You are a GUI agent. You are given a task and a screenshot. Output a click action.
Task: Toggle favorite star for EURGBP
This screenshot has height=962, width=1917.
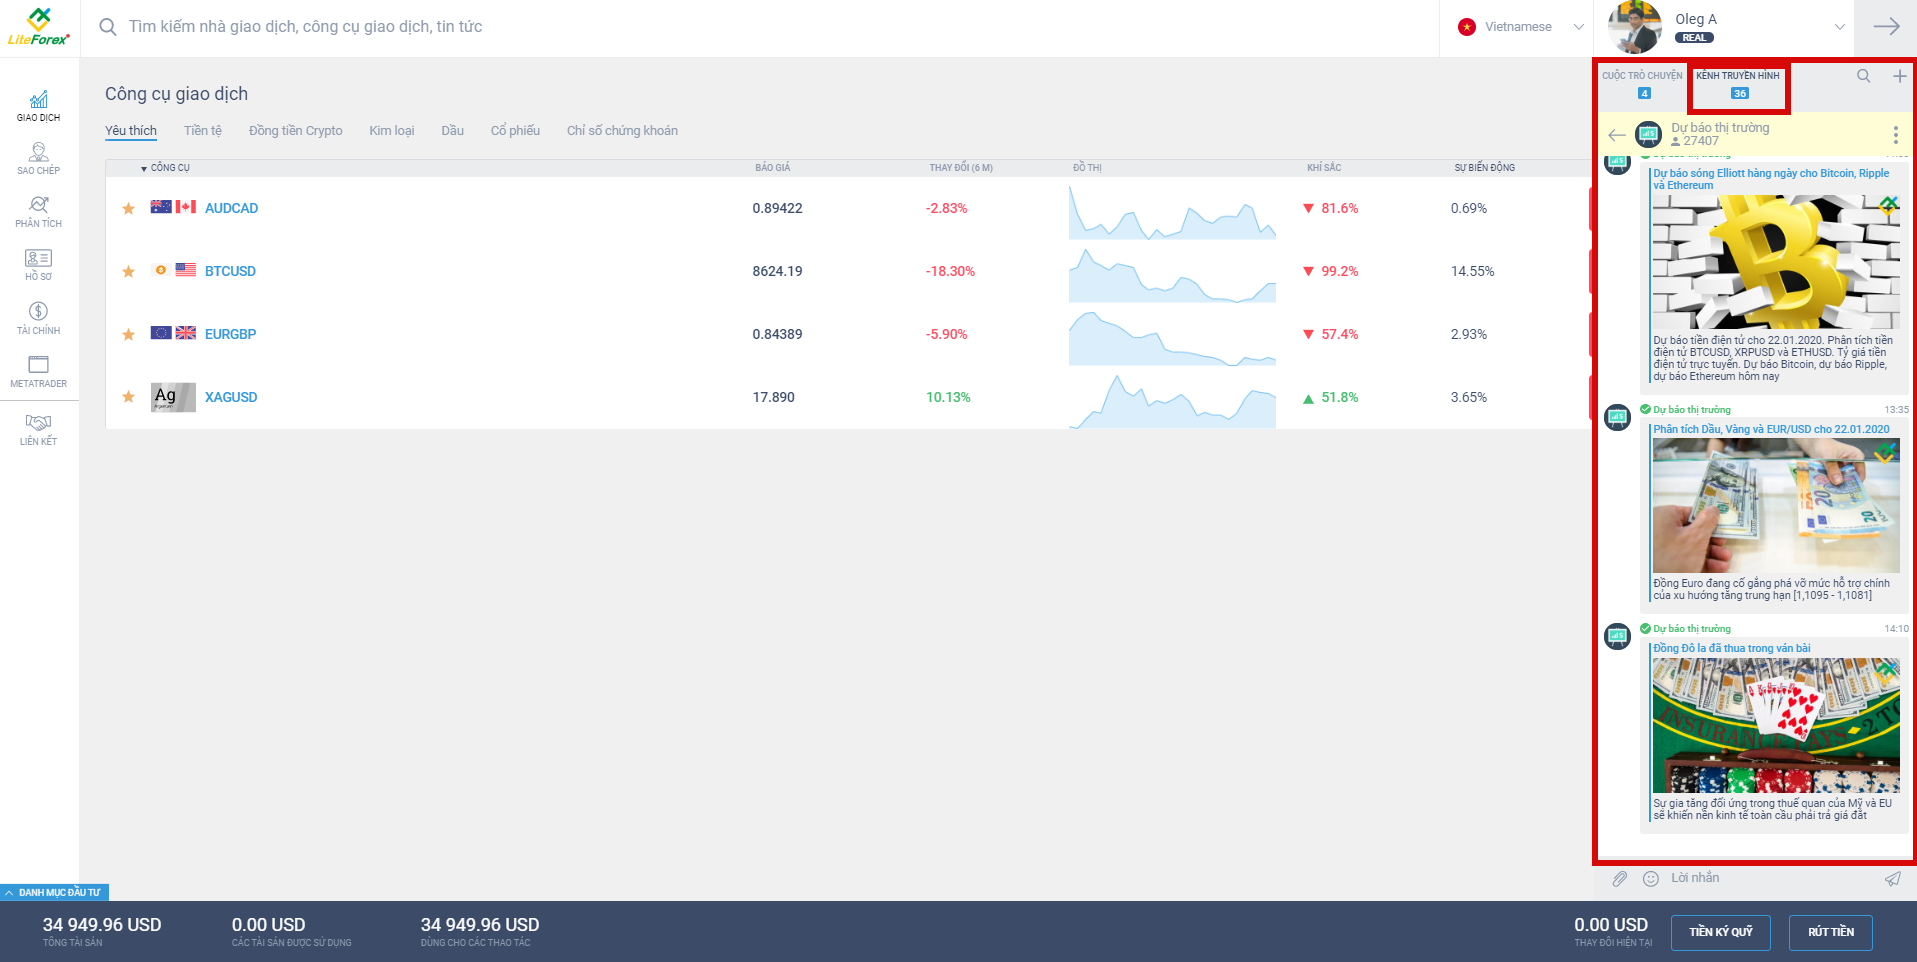click(128, 334)
